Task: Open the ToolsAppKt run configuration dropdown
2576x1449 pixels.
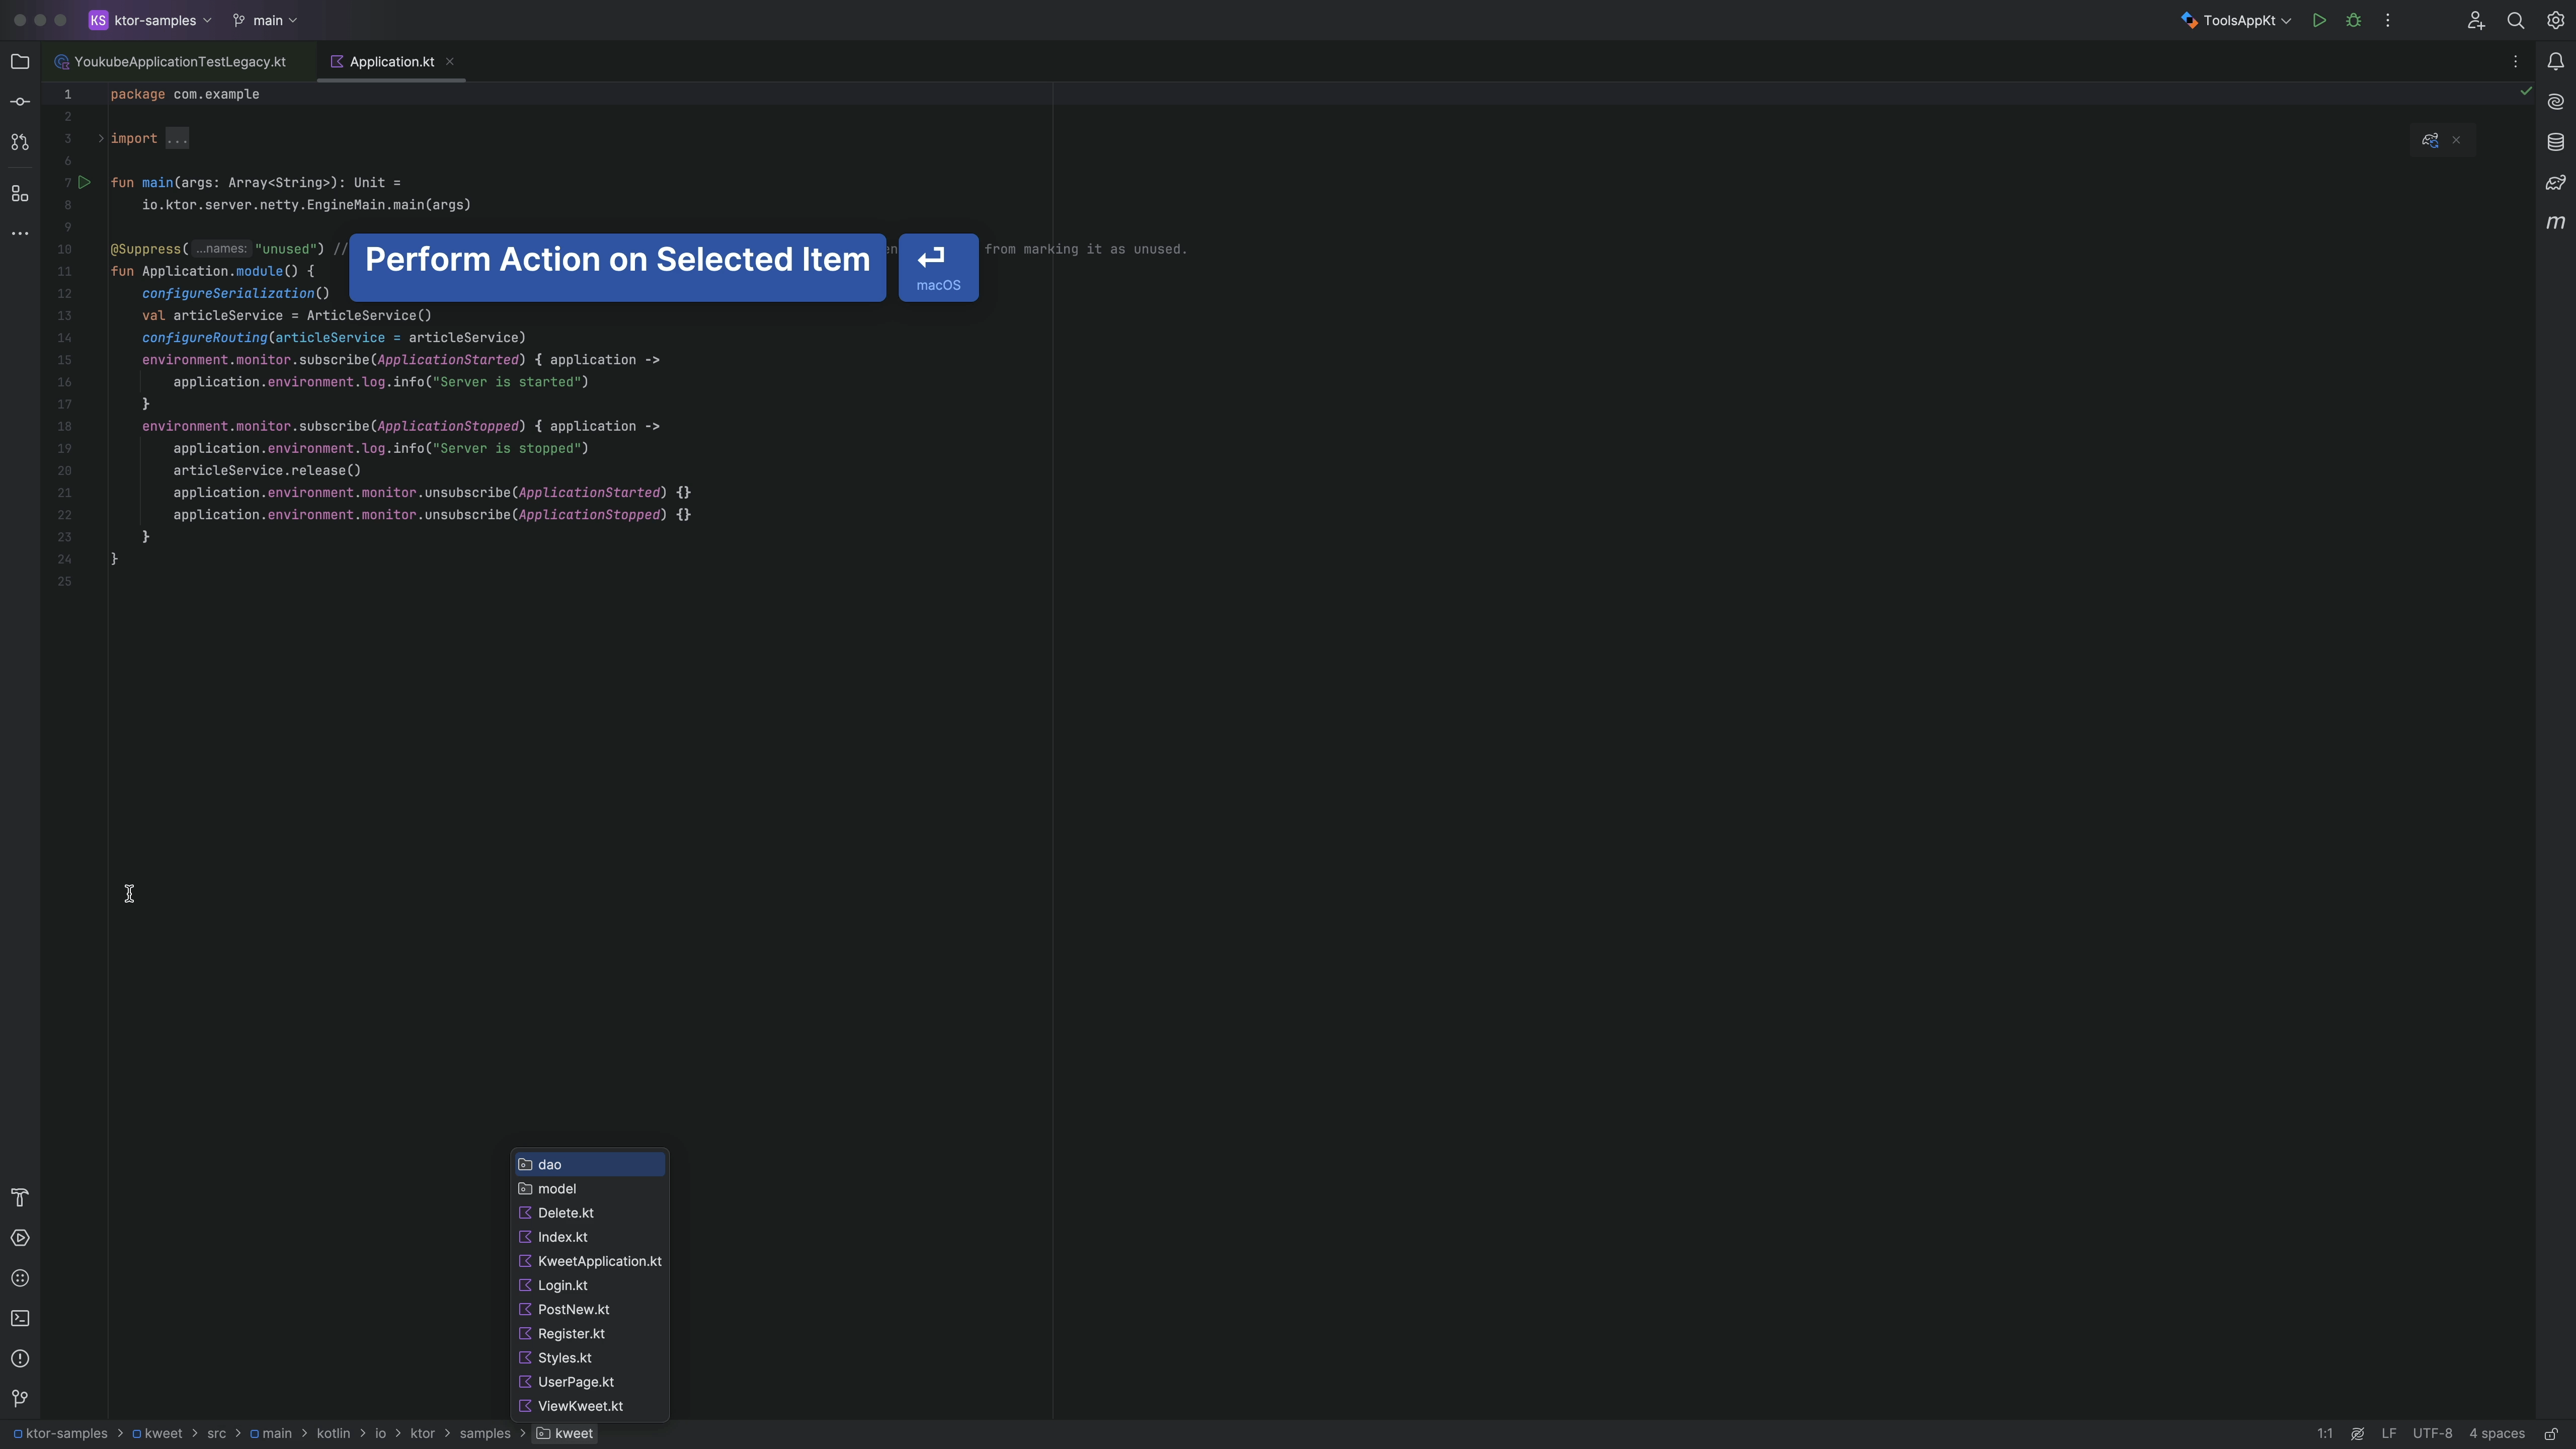Action: [x=2236, y=19]
